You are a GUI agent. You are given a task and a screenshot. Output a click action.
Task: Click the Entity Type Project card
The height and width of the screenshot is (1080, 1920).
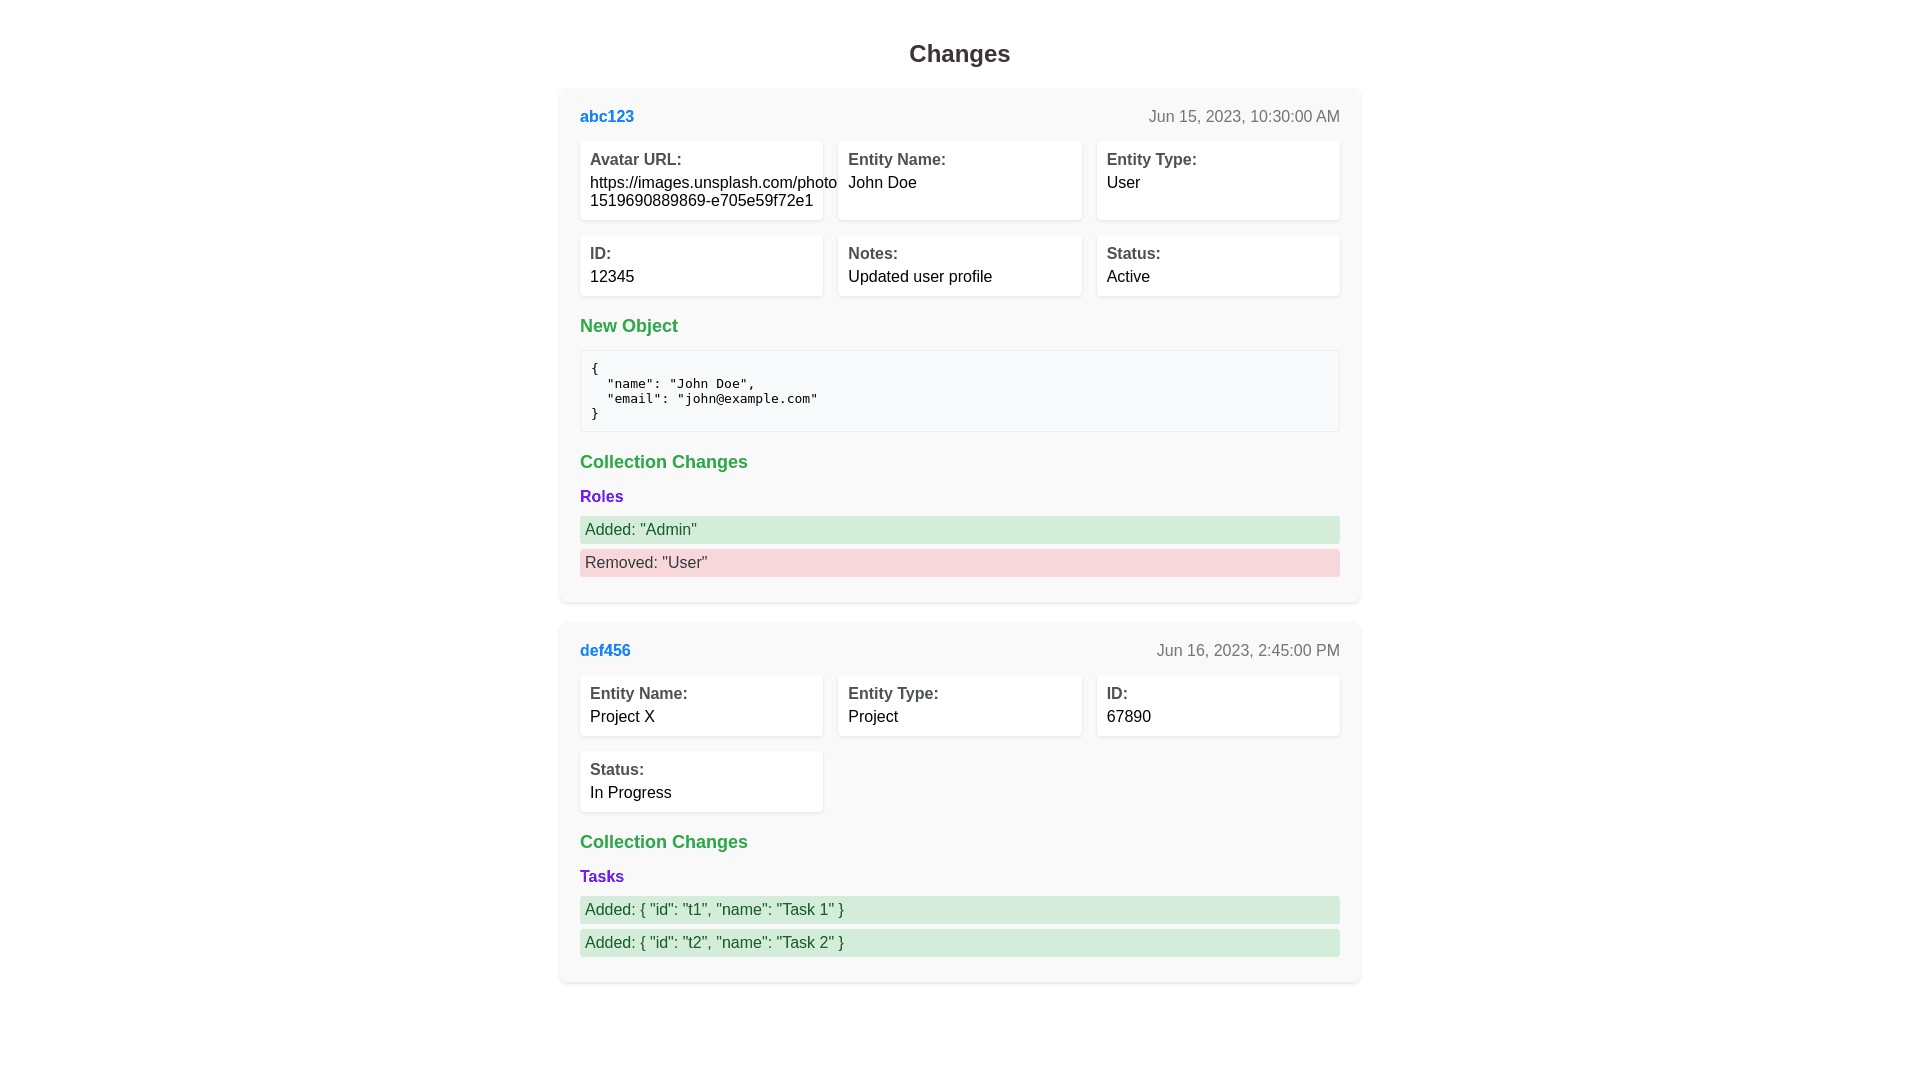958,705
